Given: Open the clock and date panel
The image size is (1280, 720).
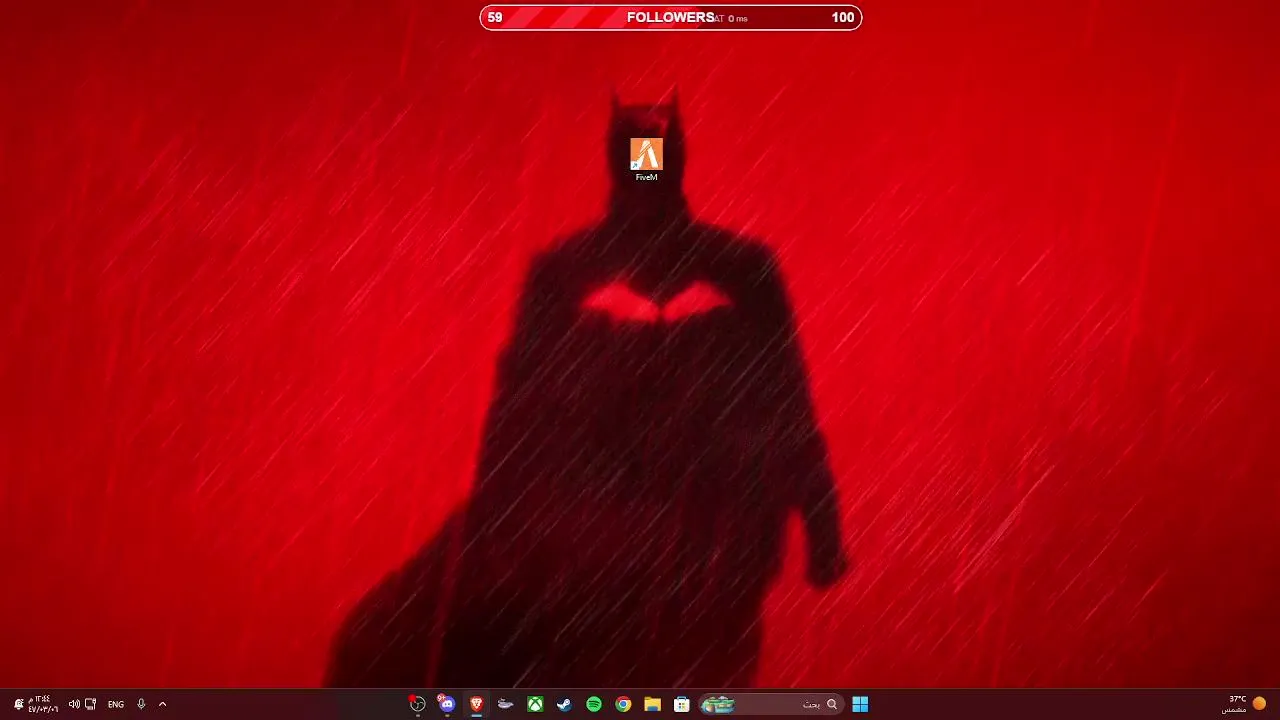Looking at the screenshot, I should point(43,704).
